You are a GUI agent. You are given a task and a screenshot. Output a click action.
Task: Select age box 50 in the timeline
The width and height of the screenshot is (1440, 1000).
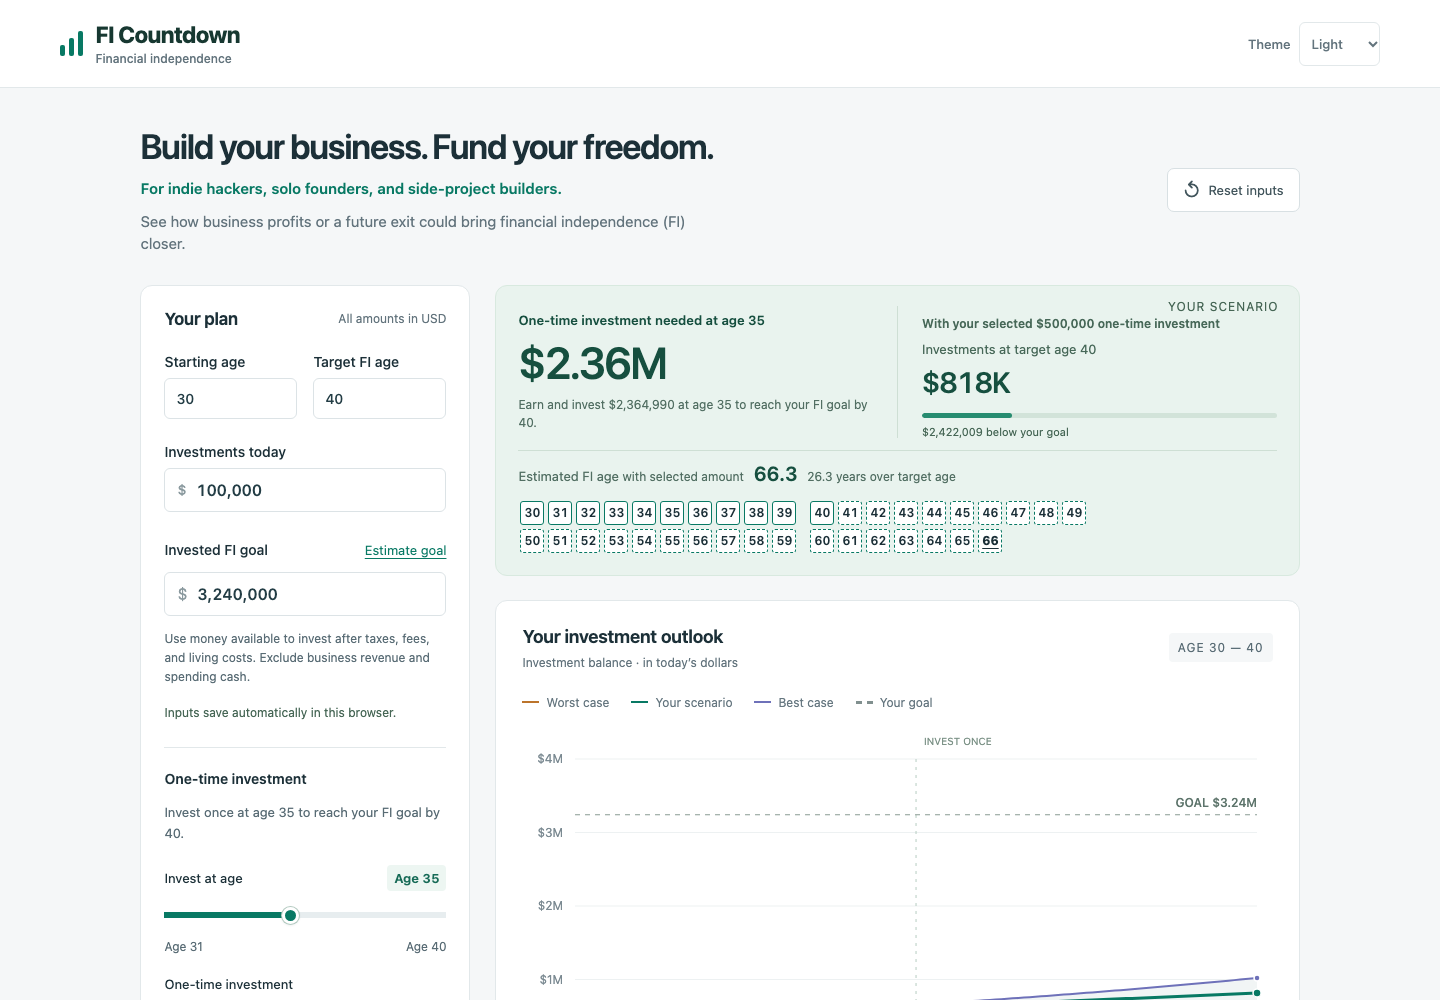tap(532, 541)
